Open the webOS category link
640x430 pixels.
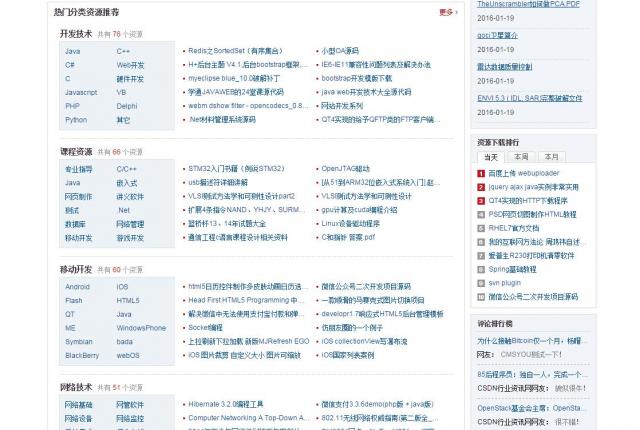(x=128, y=355)
